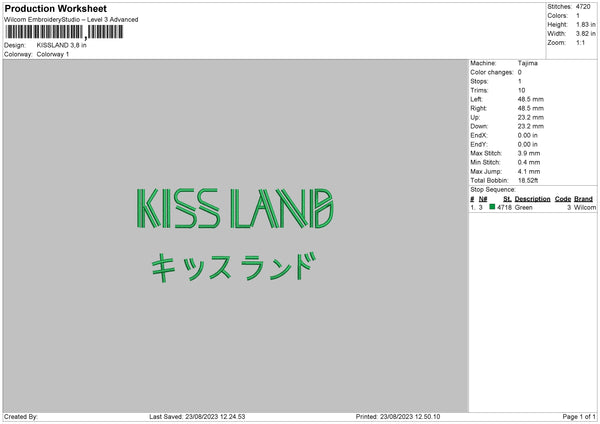This screenshot has height=424, width=600.
Task: Click the 'Last Saved: 23/08/2023' footer text
Action: (x=197, y=417)
